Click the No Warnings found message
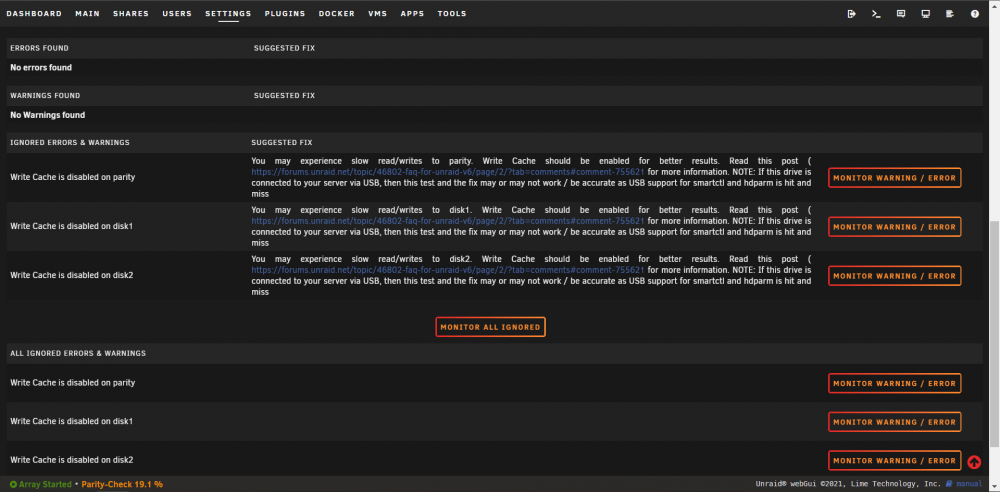Viewport: 1000px width, 492px height. pos(48,116)
